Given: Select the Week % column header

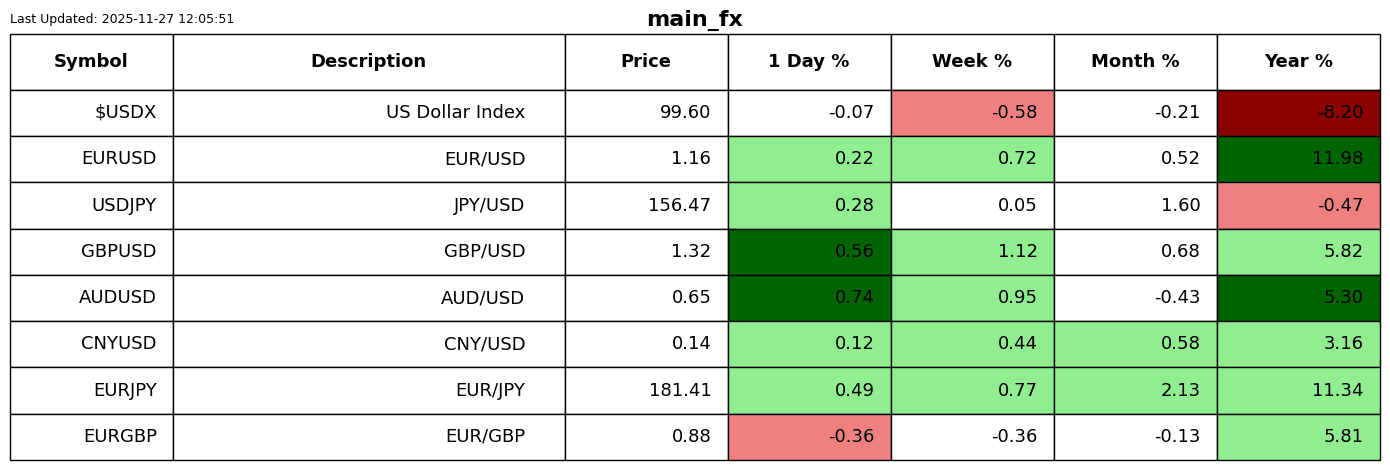Looking at the screenshot, I should [972, 62].
